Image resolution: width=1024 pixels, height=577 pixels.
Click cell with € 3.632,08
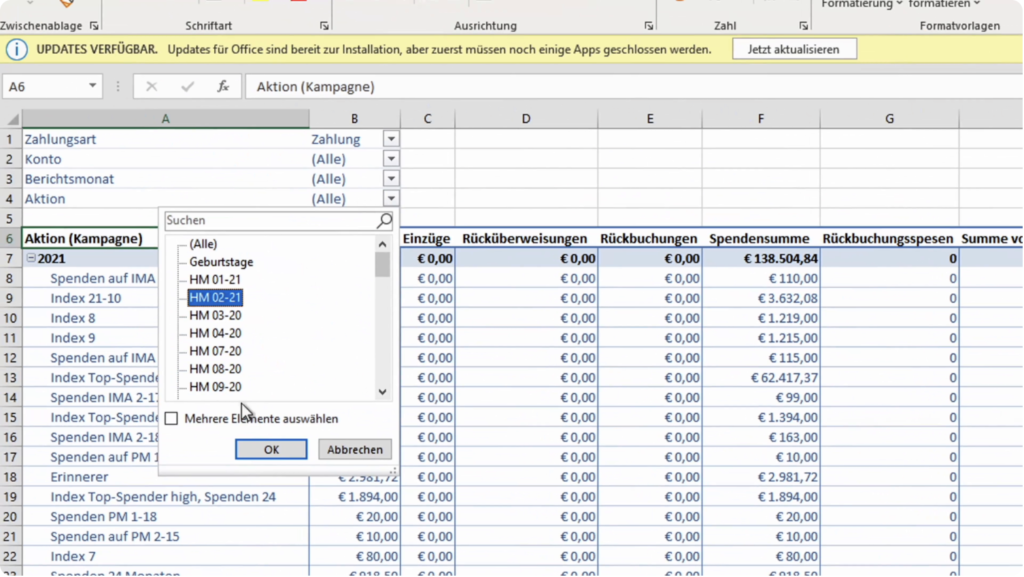pos(761,298)
